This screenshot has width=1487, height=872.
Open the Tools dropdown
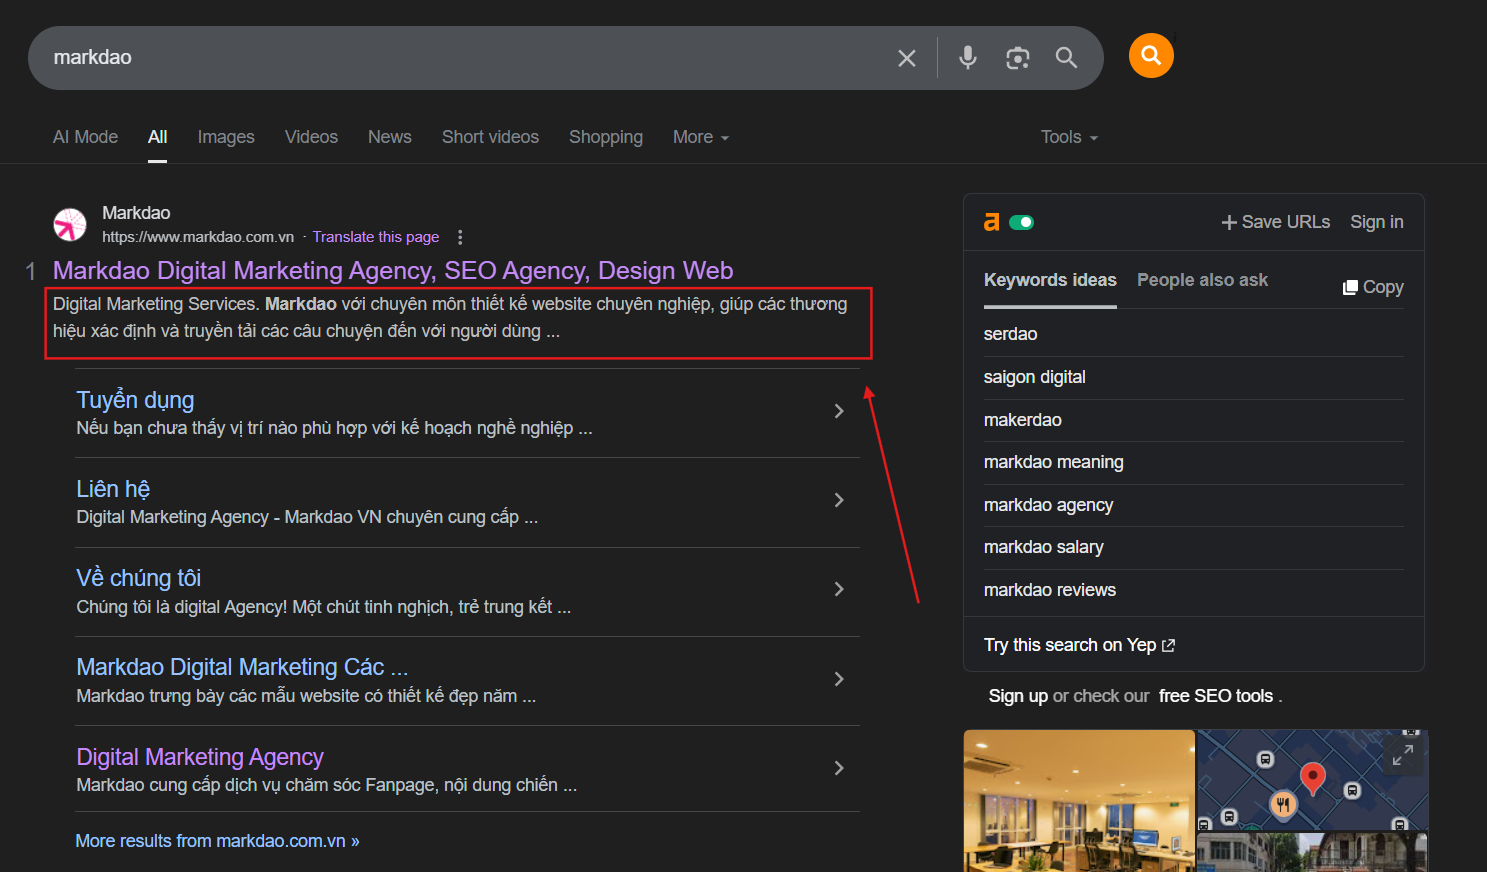tap(1068, 137)
